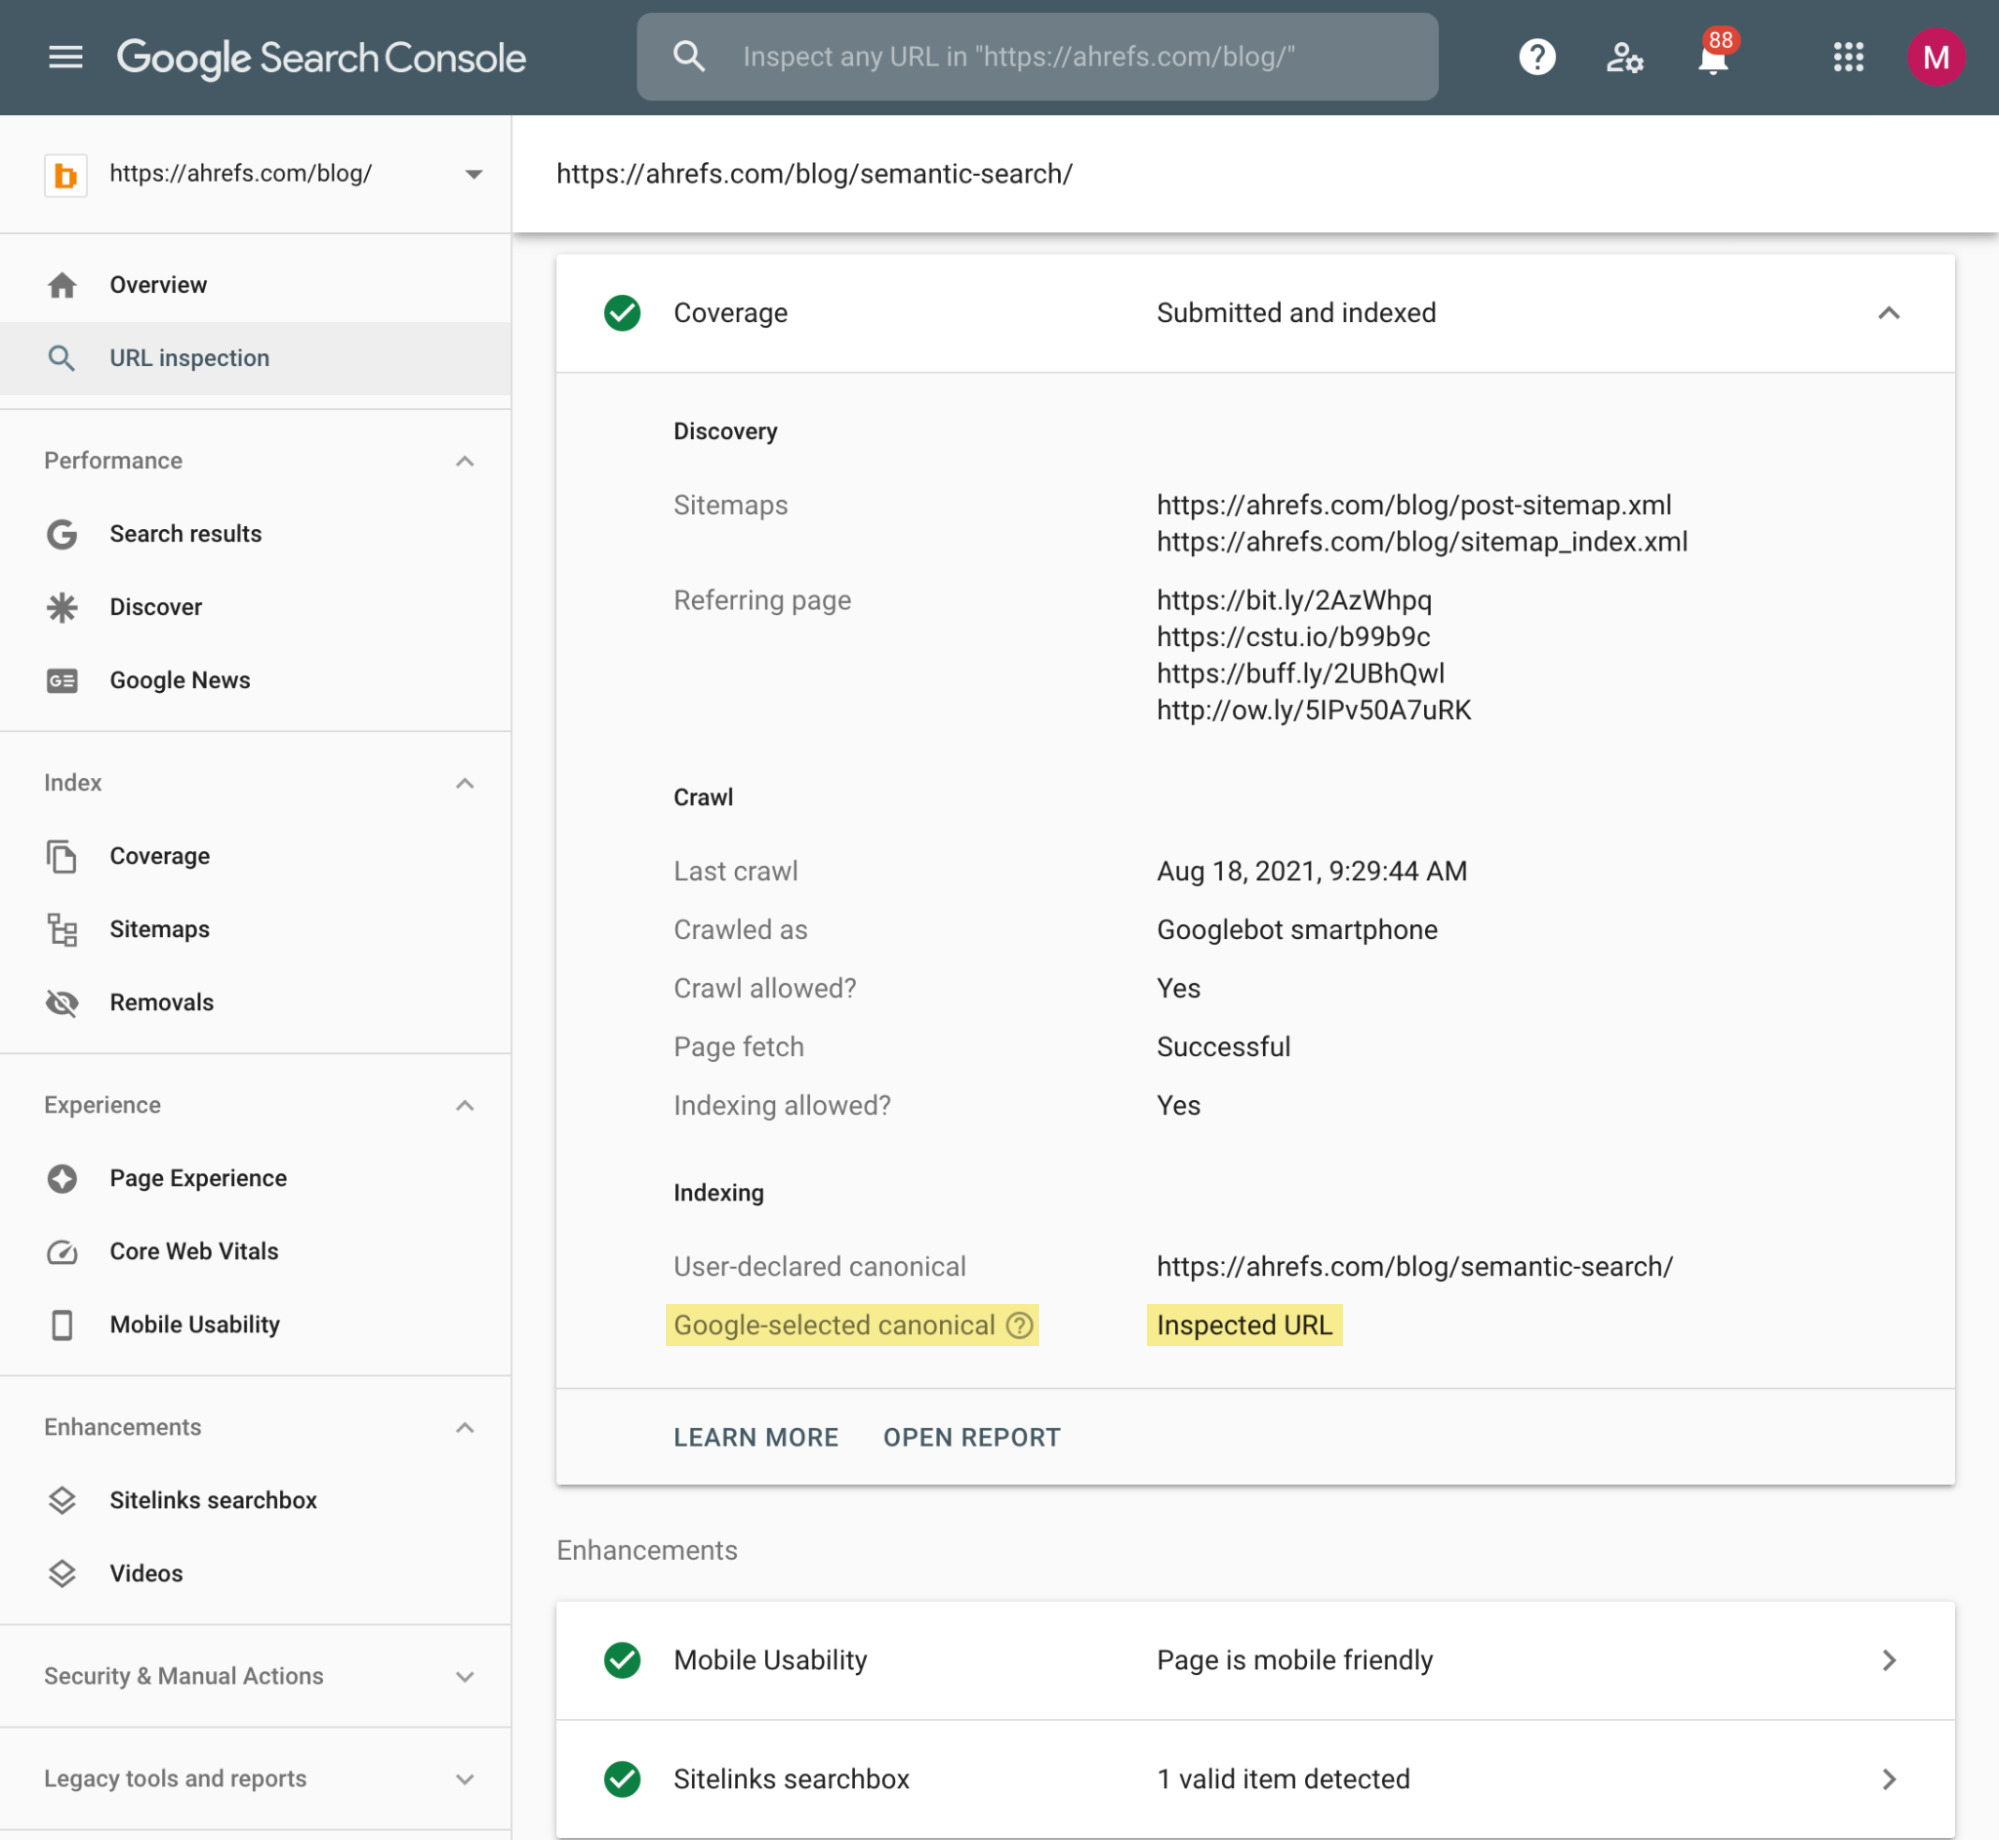Image resolution: width=1999 pixels, height=1840 pixels.
Task: Open the property selector dropdown
Action: pos(473,174)
